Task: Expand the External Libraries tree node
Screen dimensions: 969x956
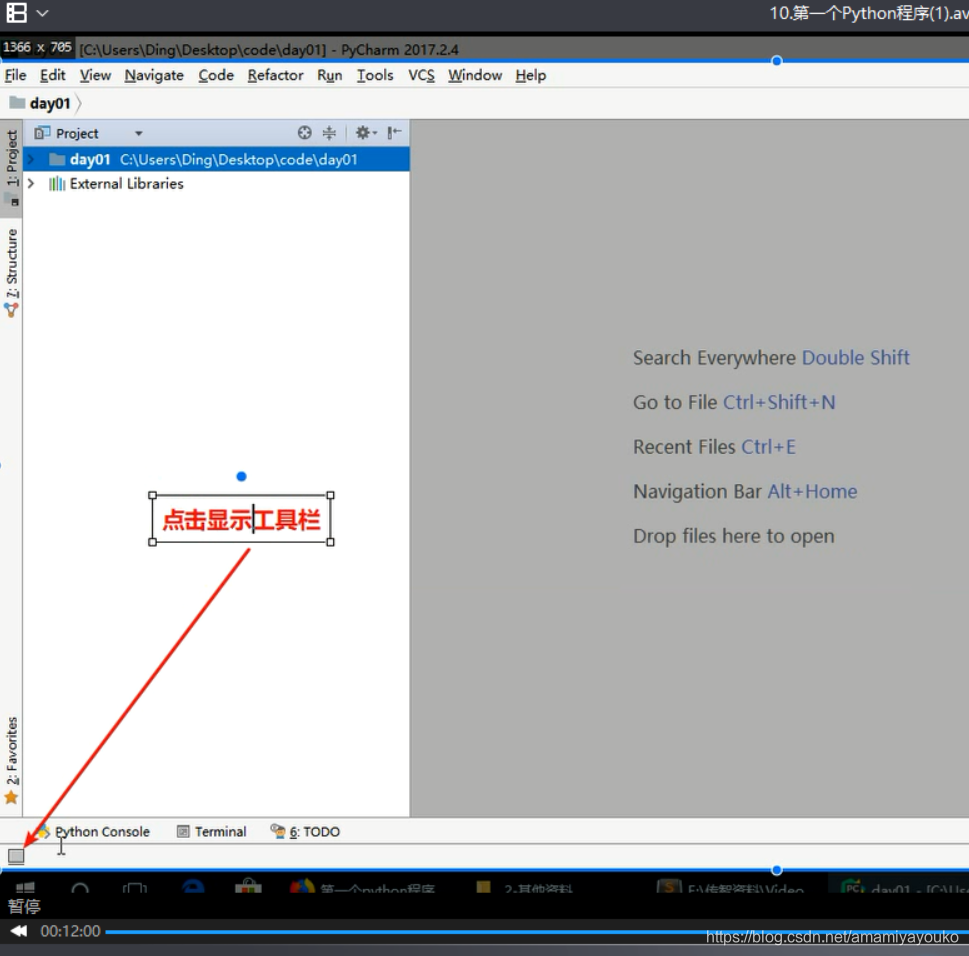Action: point(31,184)
